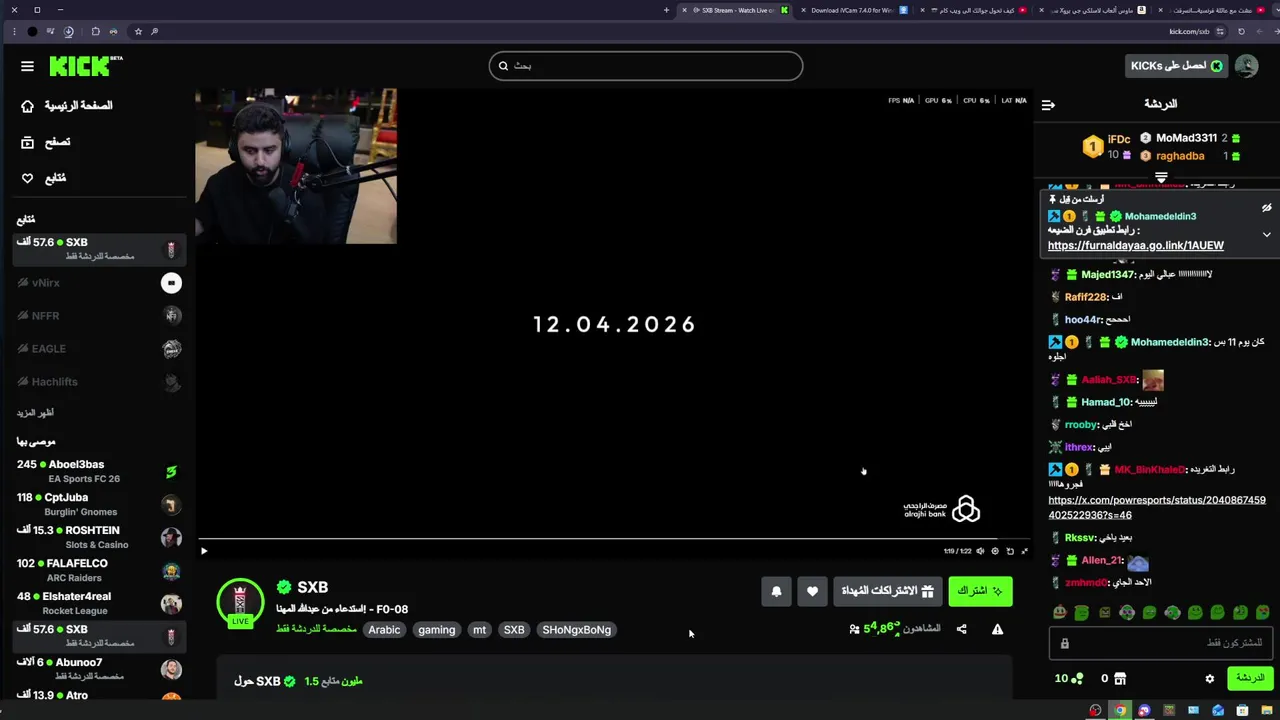Click the player rewind clip icon
Image resolution: width=1280 pixels, height=720 pixels.
1010,551
